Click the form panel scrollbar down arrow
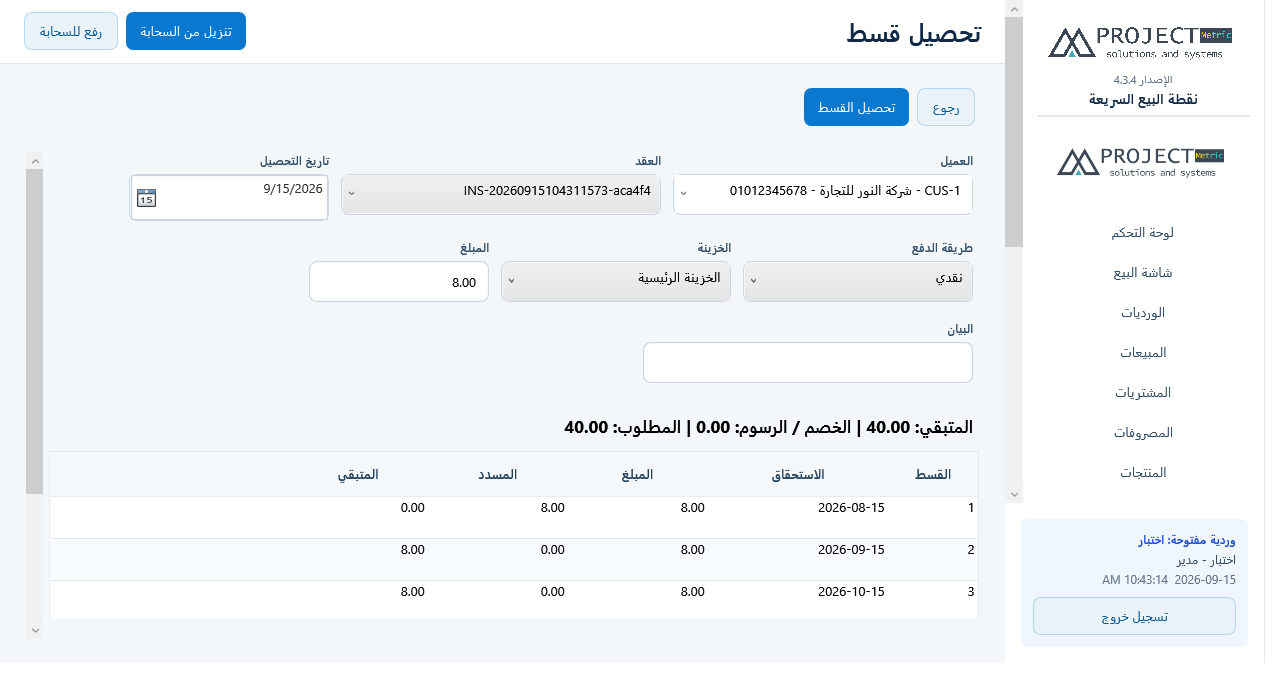 tap(35, 629)
